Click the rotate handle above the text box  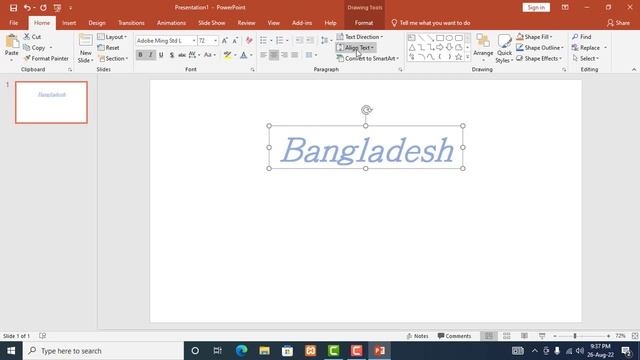point(366,110)
